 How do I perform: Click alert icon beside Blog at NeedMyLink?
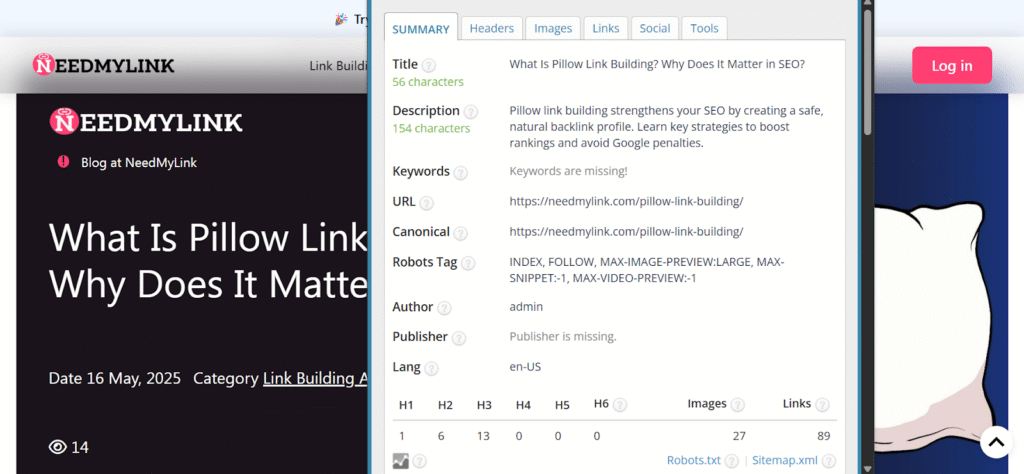(63, 161)
